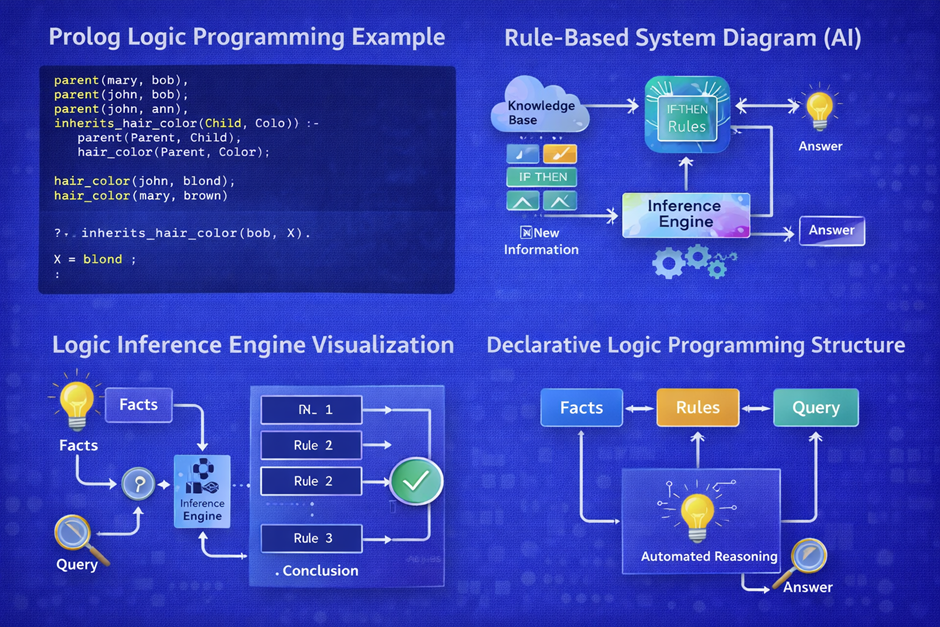Click inside the Prolog code panel
Screen dimensions: 940x627
[246, 180]
